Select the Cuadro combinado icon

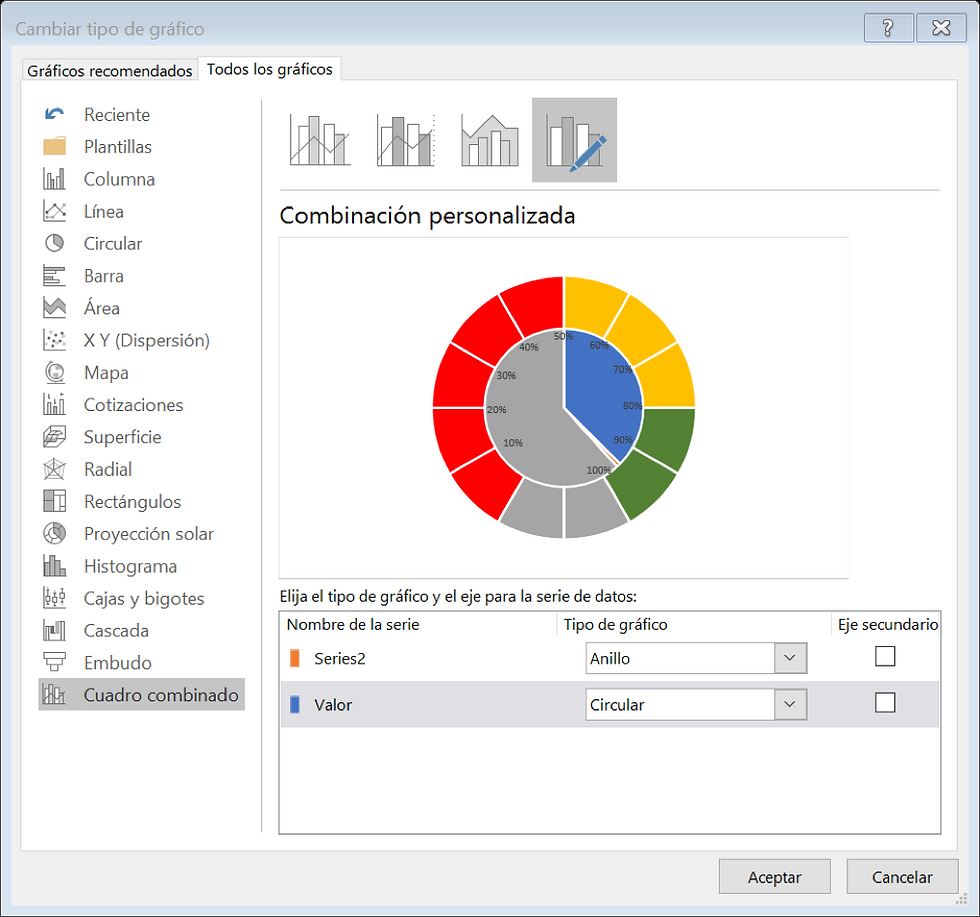pyautogui.click(x=54, y=694)
